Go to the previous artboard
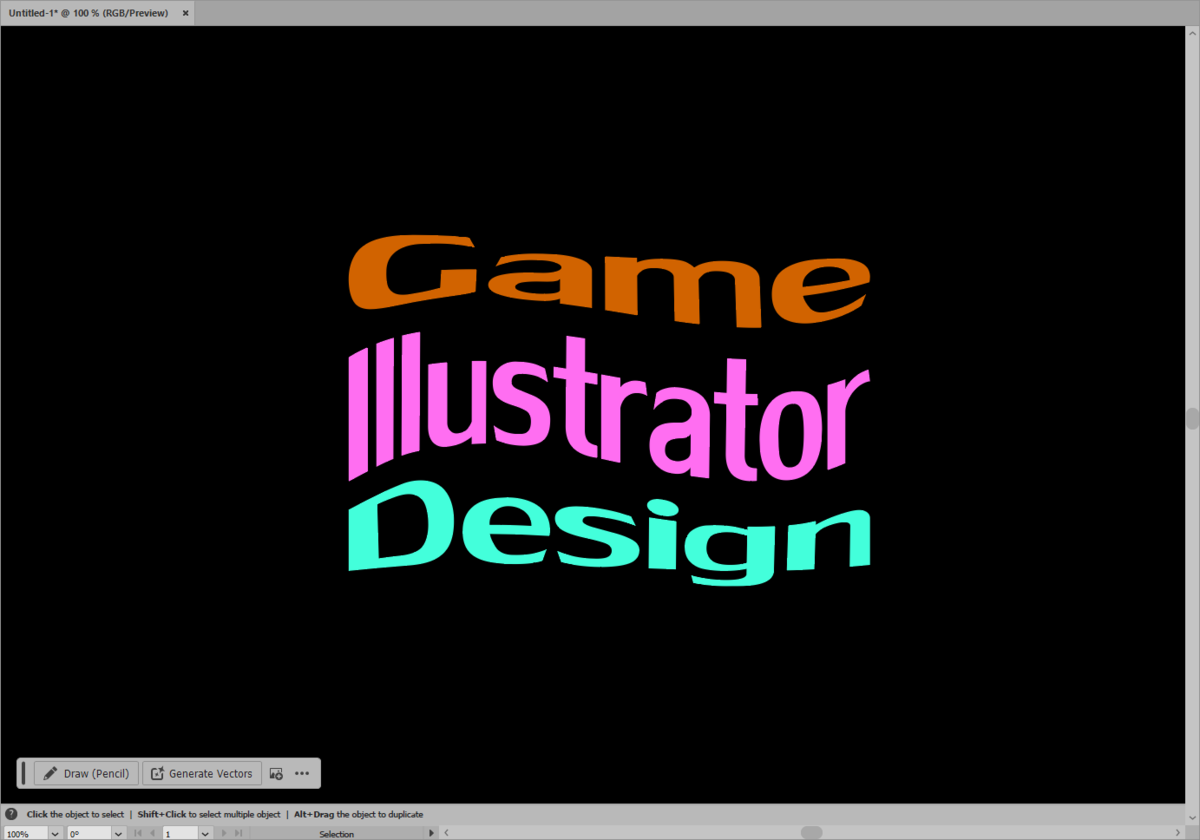1200x840 pixels. coord(152,833)
